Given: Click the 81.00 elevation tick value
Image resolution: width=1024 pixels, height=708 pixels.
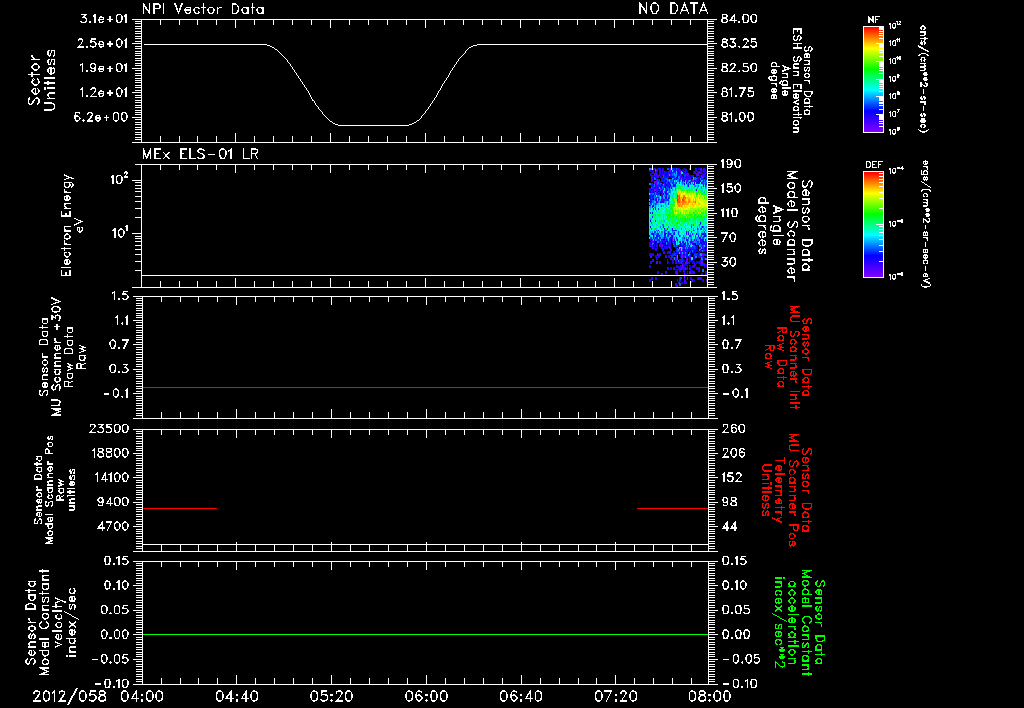Looking at the screenshot, I should [738, 118].
